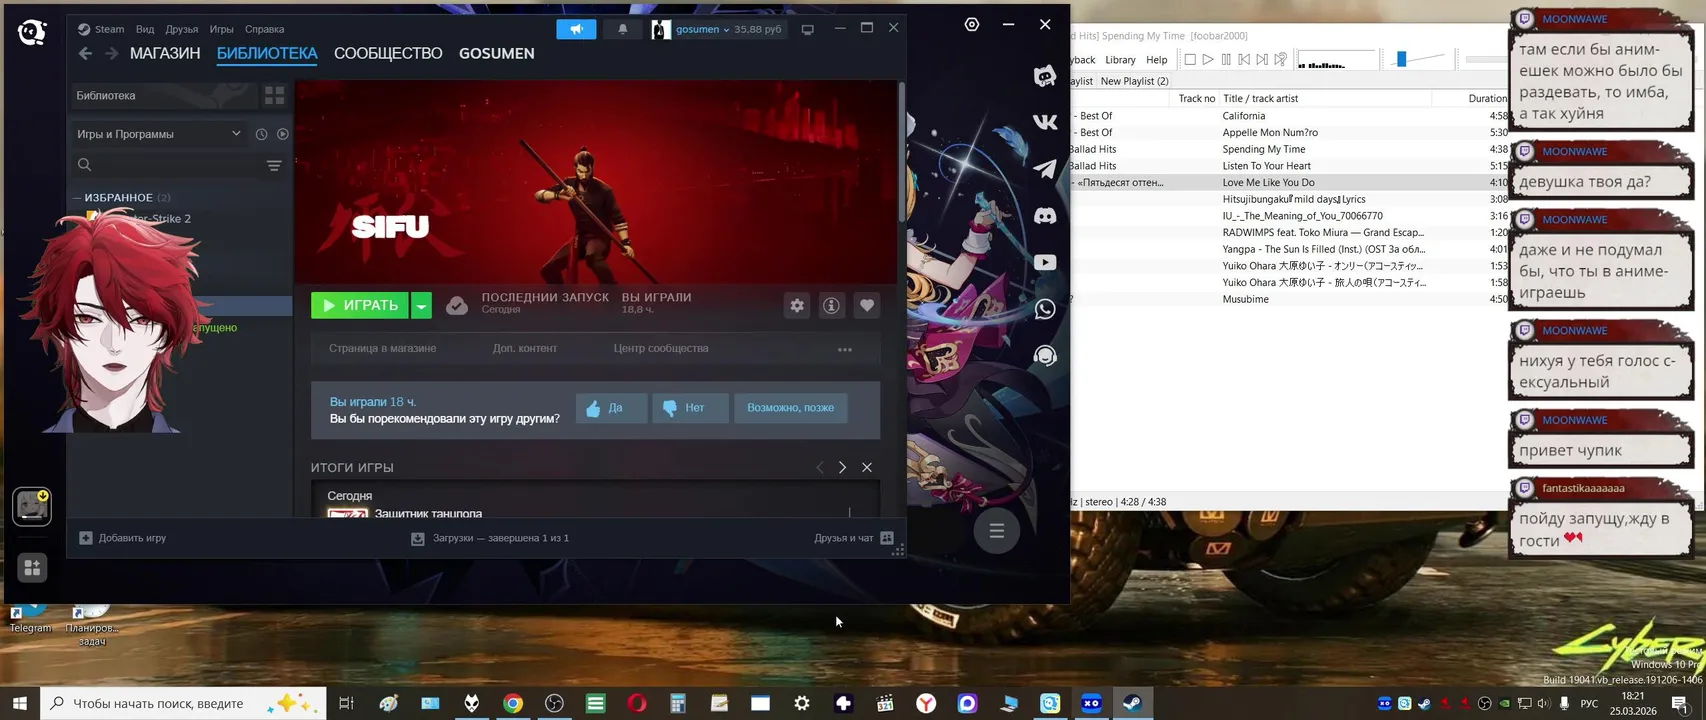Skip to next track in foobar2000
Screen dimensions: 1706x720
point(1262,60)
